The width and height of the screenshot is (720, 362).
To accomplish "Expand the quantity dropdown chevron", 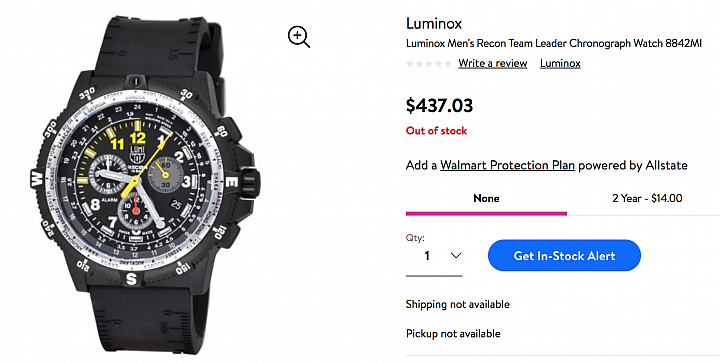I will [456, 255].
